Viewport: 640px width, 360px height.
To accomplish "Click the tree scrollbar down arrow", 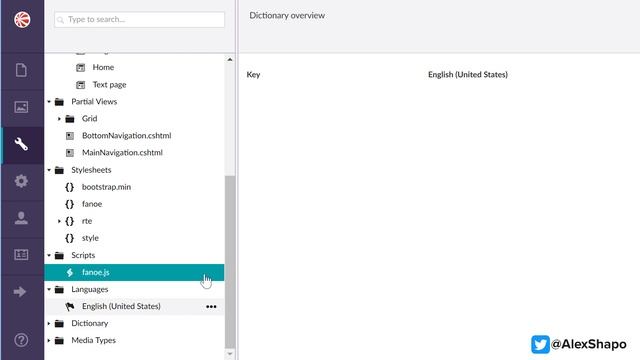I will (x=230, y=354).
